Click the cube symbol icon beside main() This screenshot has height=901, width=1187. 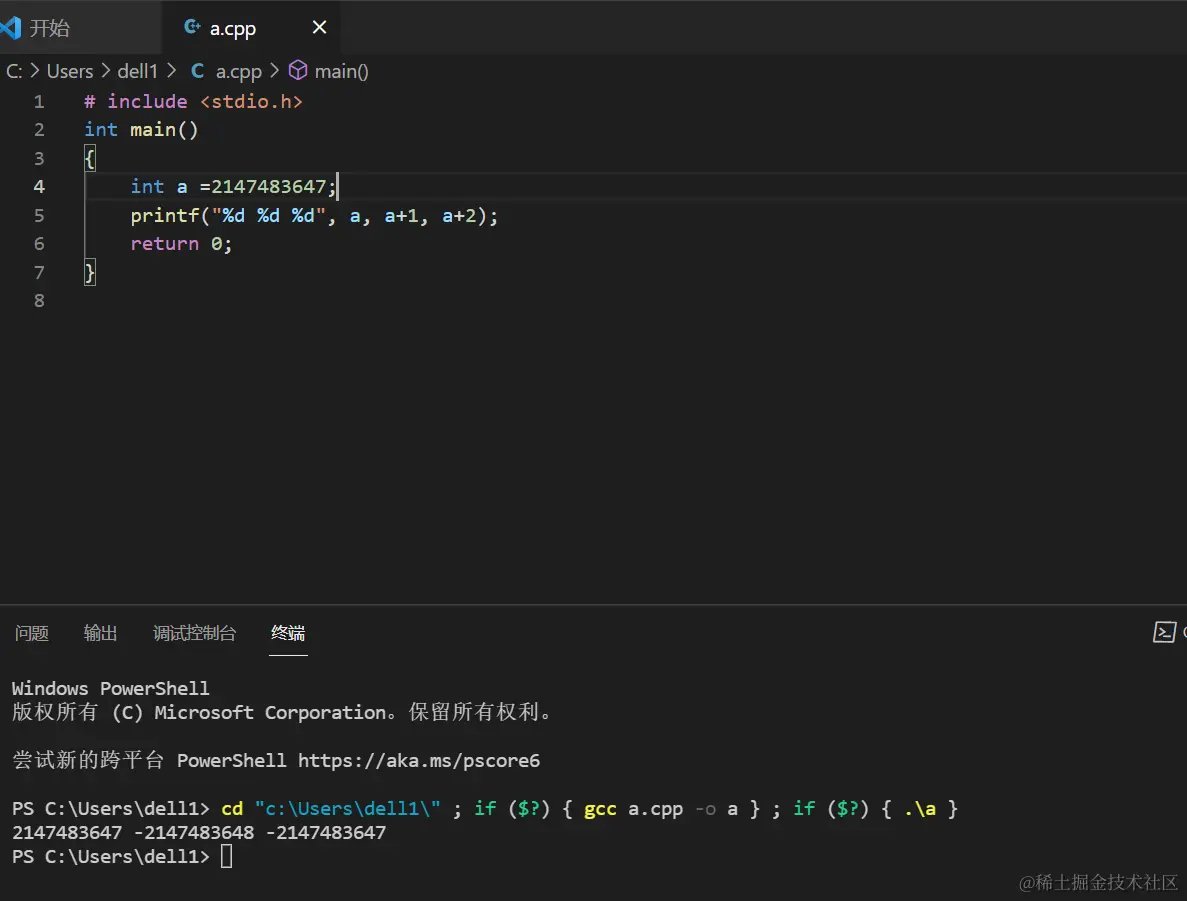pyautogui.click(x=298, y=70)
